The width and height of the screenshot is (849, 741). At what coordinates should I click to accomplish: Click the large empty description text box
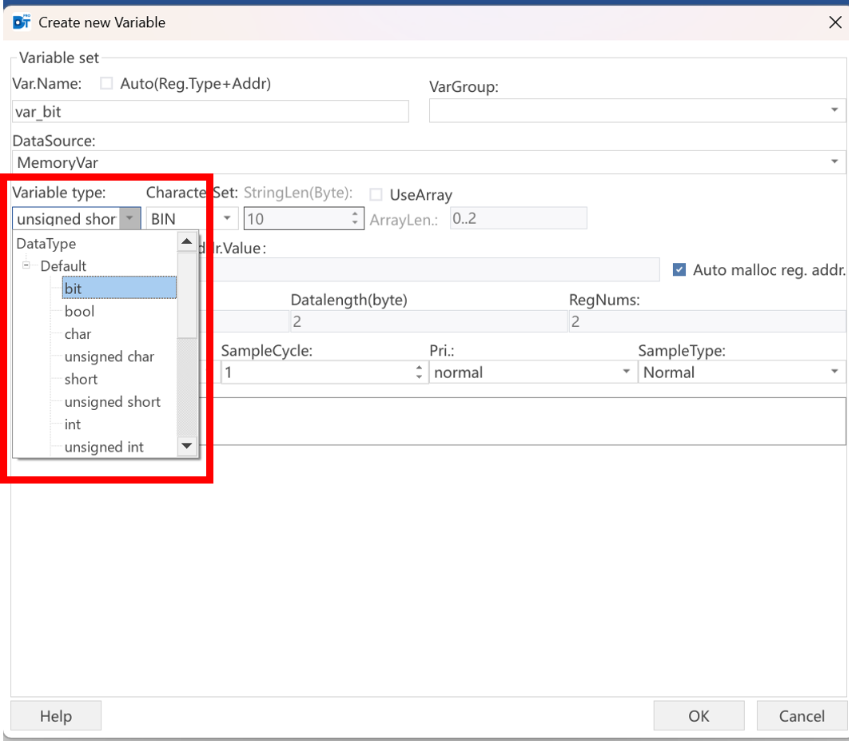522,421
